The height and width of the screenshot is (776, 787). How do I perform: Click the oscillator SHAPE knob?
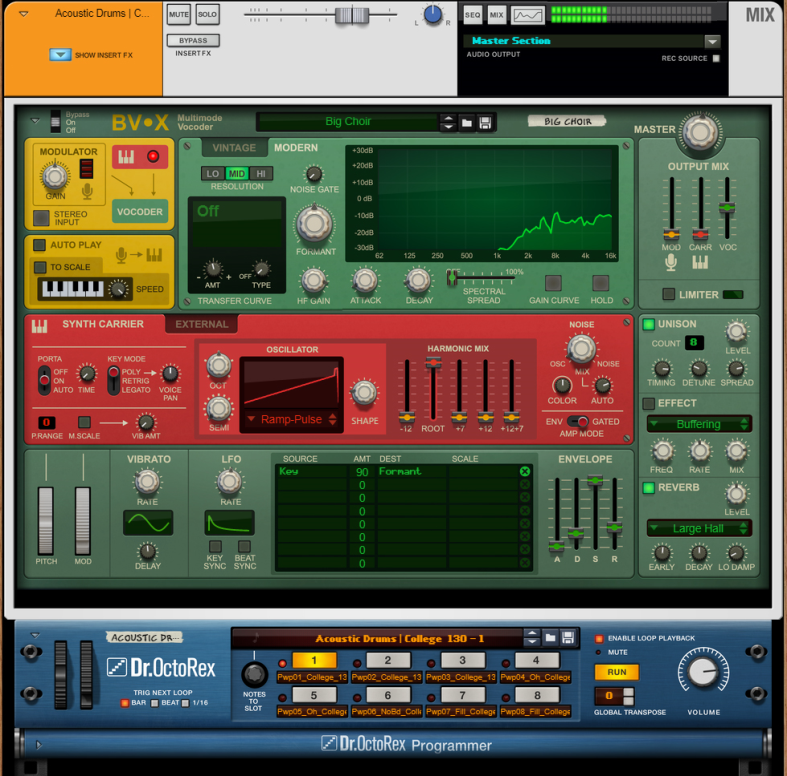pos(364,393)
